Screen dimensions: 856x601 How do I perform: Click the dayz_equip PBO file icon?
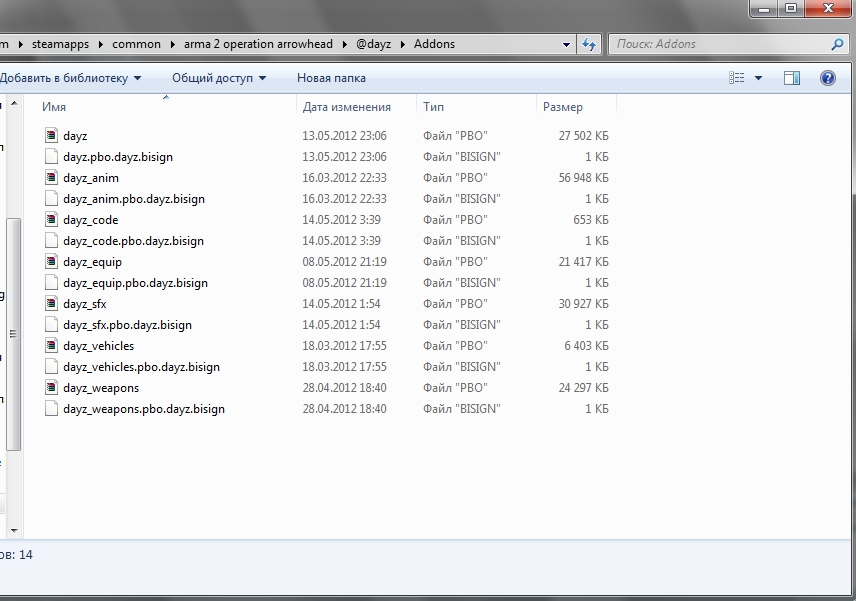point(51,261)
